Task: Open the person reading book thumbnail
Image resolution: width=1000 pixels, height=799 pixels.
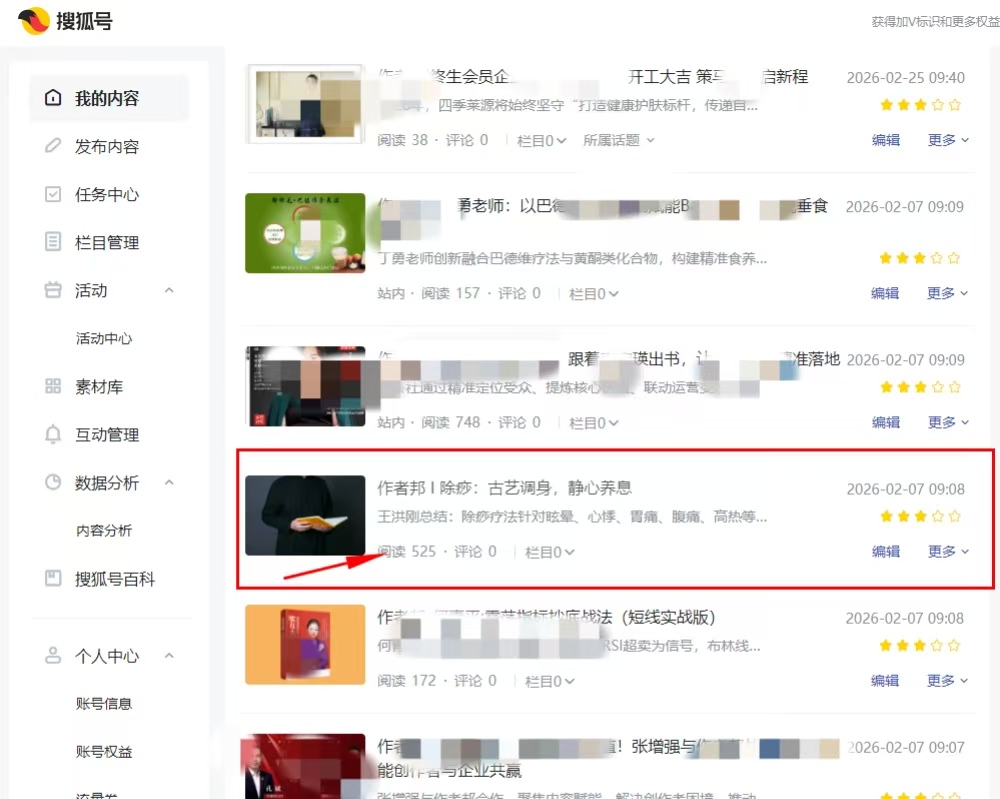Action: point(305,515)
